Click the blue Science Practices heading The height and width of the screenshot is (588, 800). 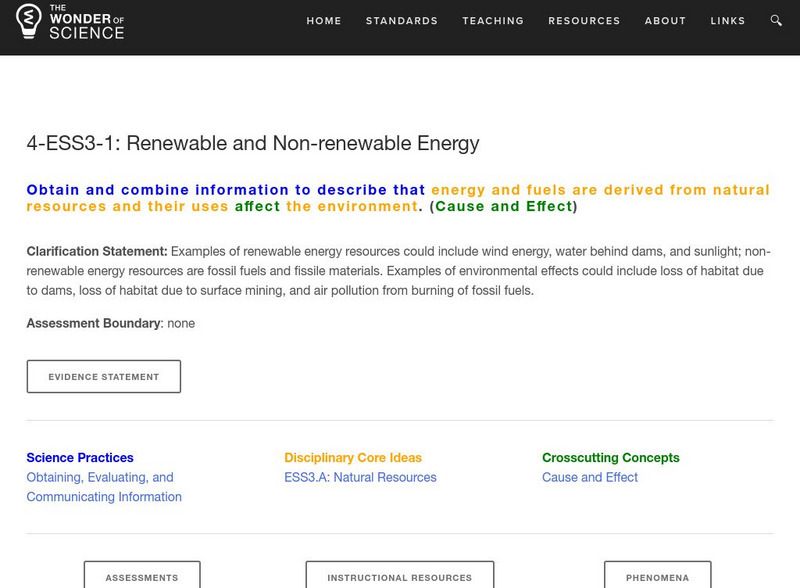80,457
